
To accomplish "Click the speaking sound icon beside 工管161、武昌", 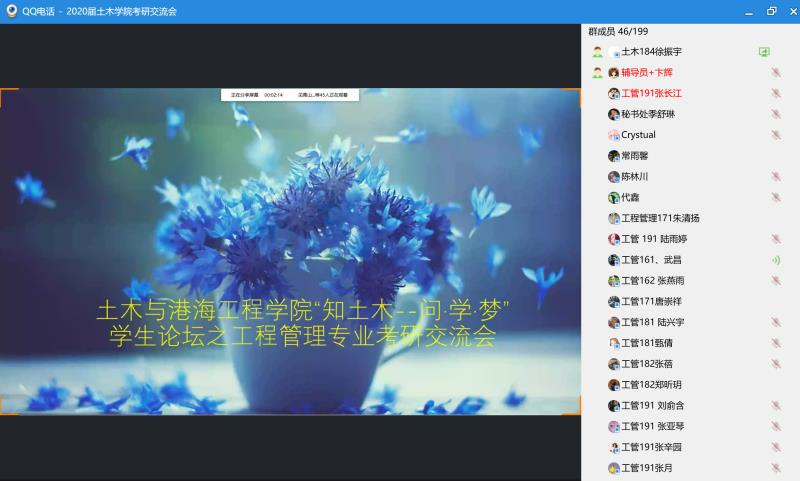I will (x=776, y=260).
